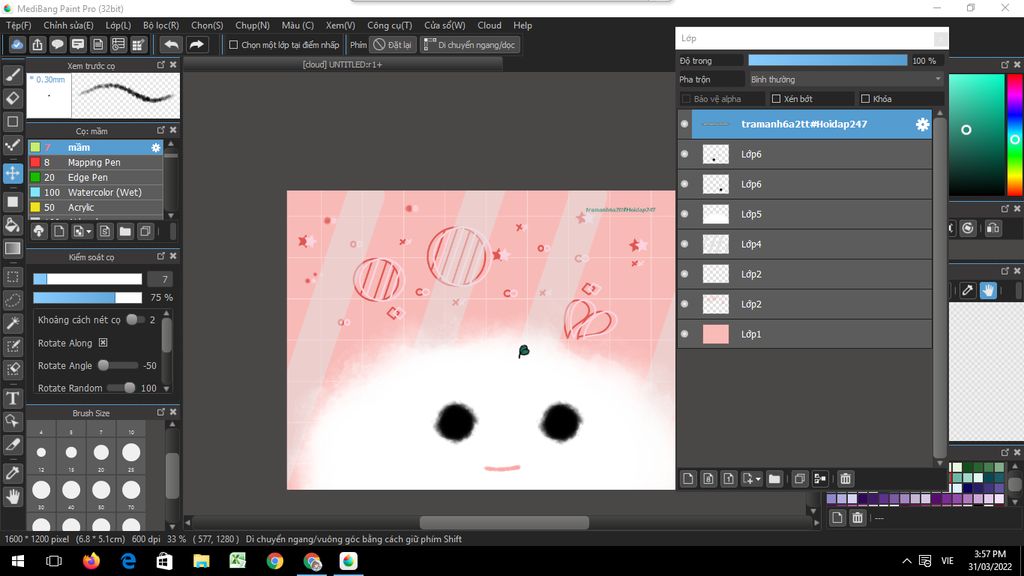1024x576 pixels.
Task: Select the Edge Pen brush
Action: (95, 178)
